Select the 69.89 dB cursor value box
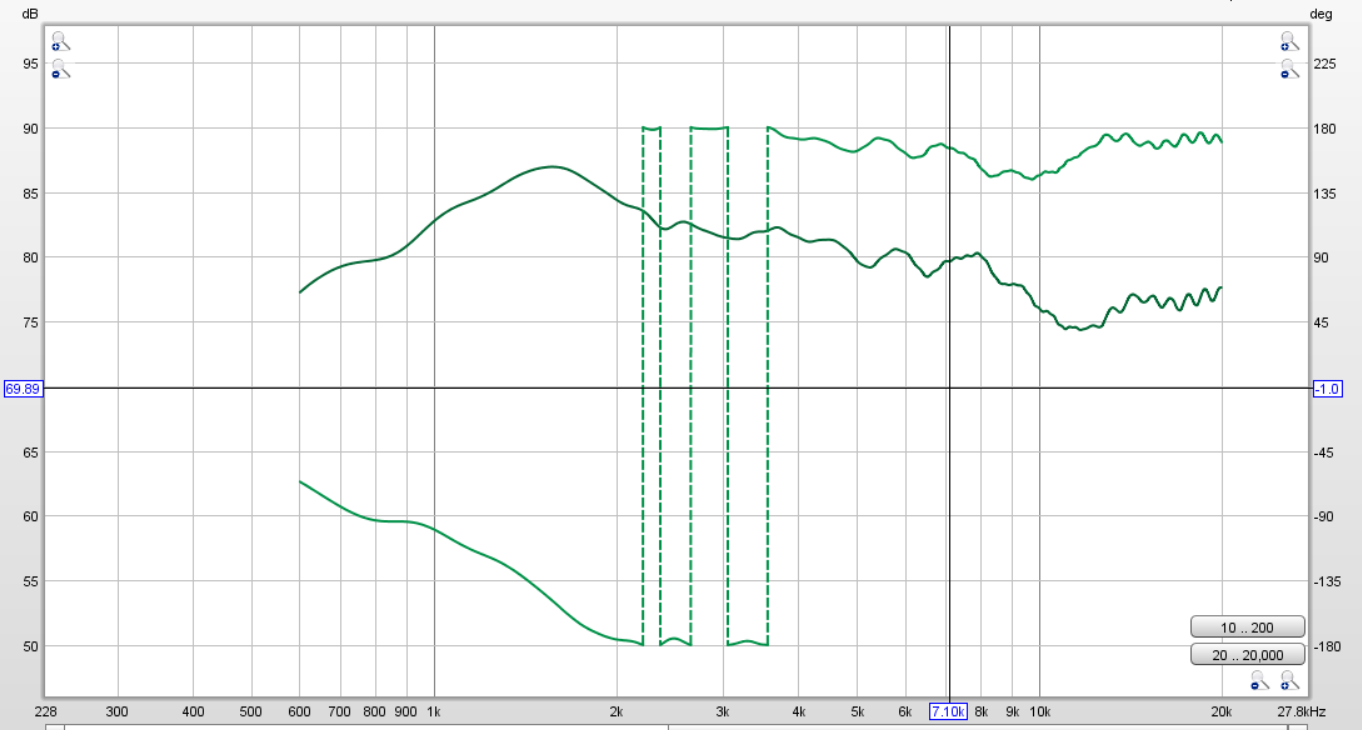 pos(23,388)
